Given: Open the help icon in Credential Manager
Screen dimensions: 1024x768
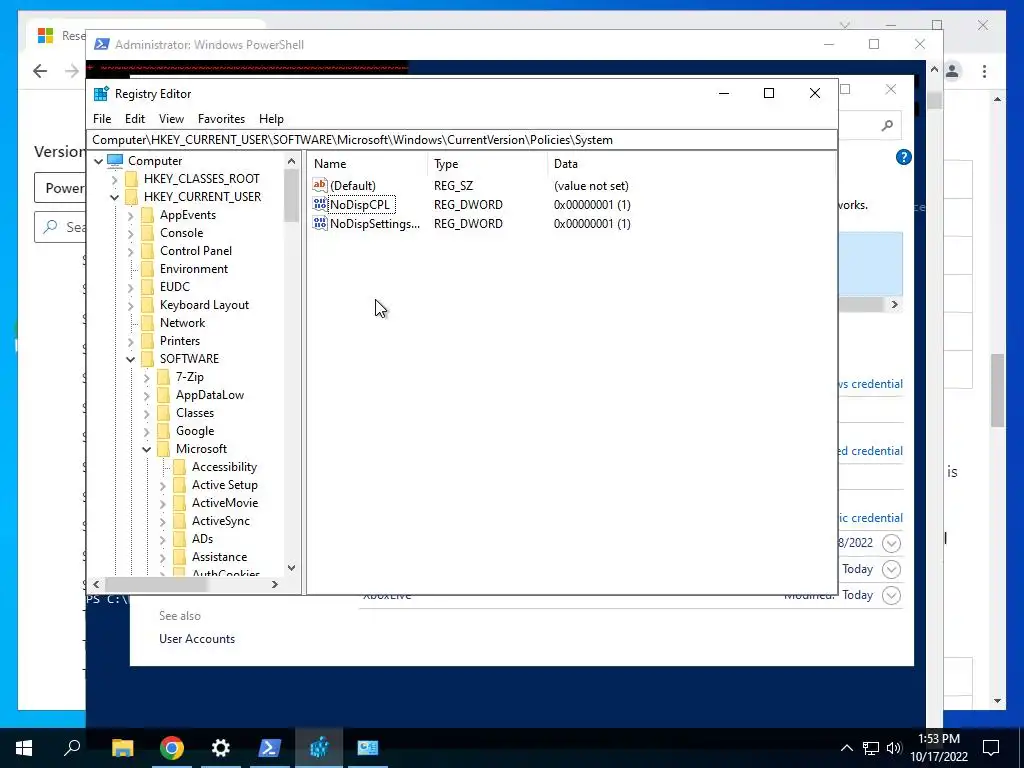Looking at the screenshot, I should (x=903, y=157).
